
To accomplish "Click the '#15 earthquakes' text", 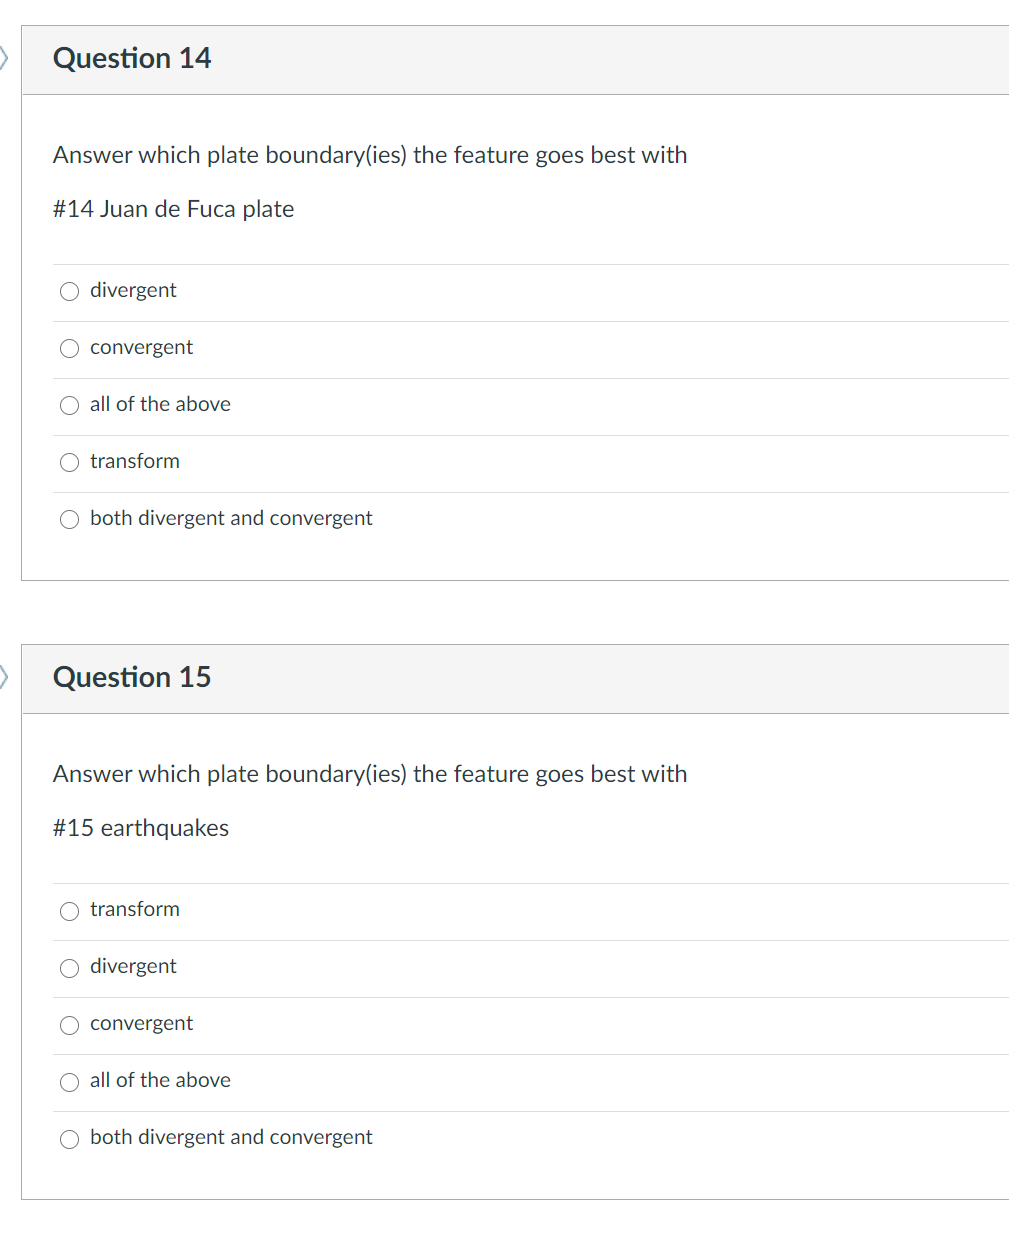I will (141, 828).
